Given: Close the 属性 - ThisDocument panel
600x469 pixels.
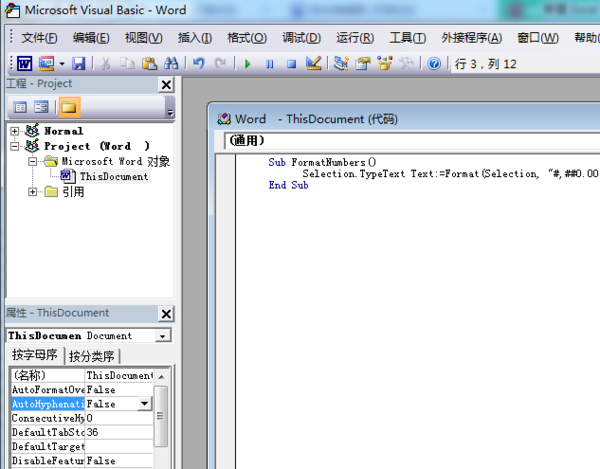Looking at the screenshot, I should [166, 314].
